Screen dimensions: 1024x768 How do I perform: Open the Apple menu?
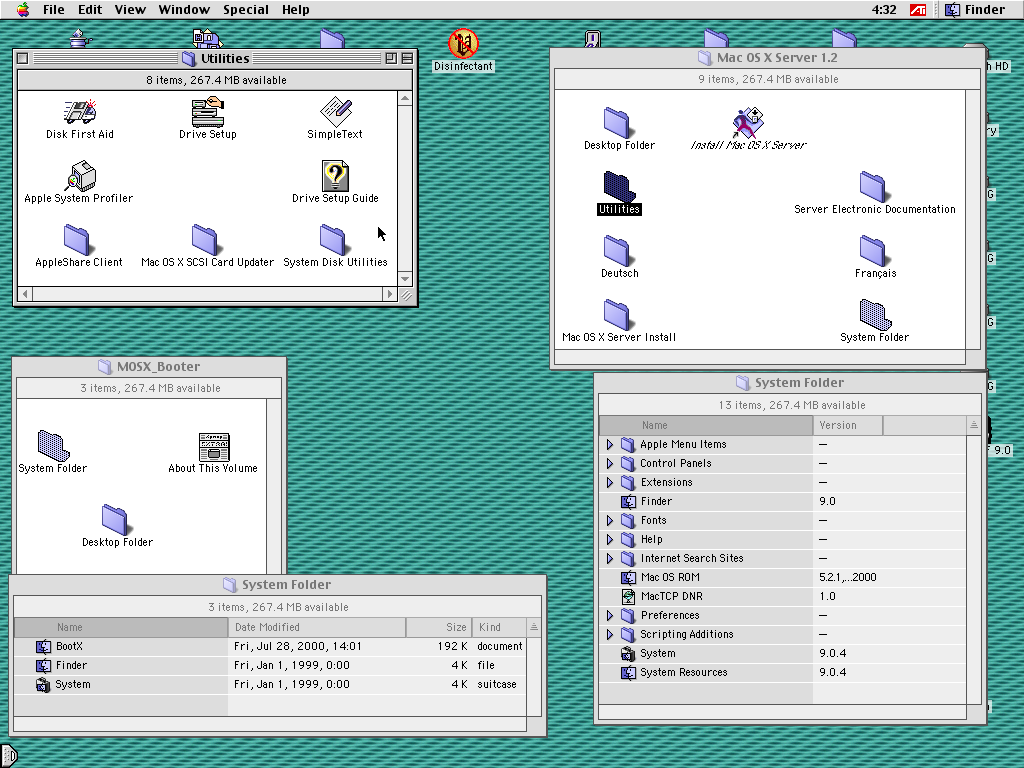(x=23, y=10)
